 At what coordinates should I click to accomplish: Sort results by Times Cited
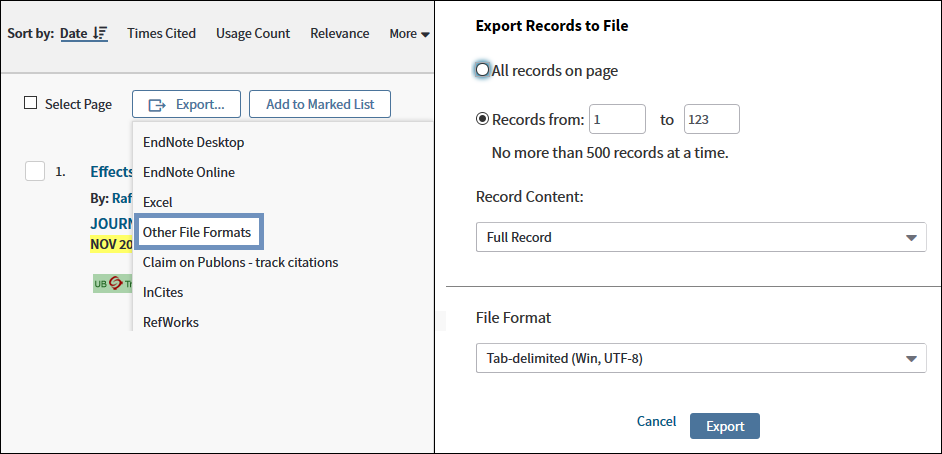pos(161,34)
